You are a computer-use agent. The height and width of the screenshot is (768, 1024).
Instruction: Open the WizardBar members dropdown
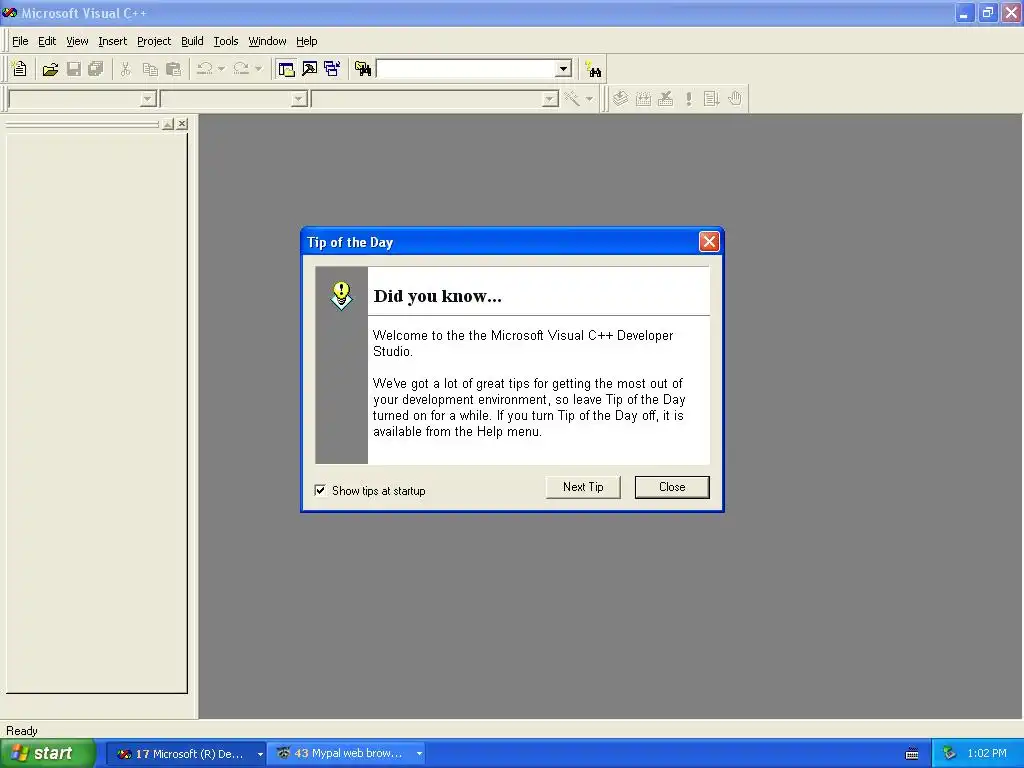tap(550, 99)
